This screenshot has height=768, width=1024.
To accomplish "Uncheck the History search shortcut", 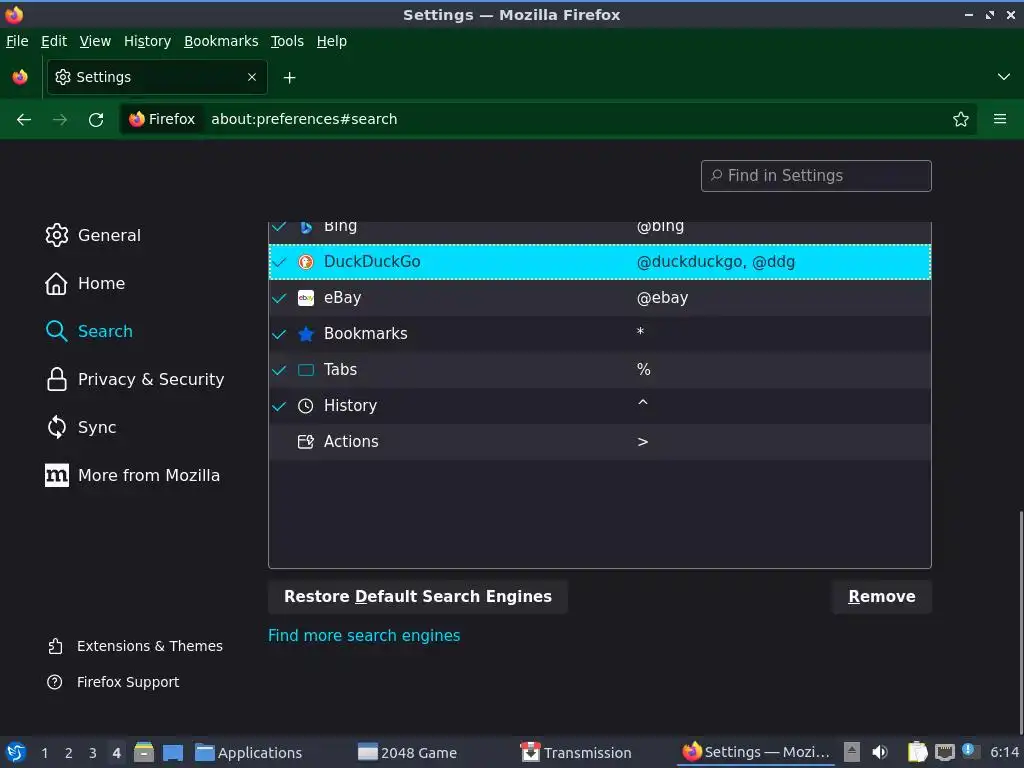I will coord(280,406).
